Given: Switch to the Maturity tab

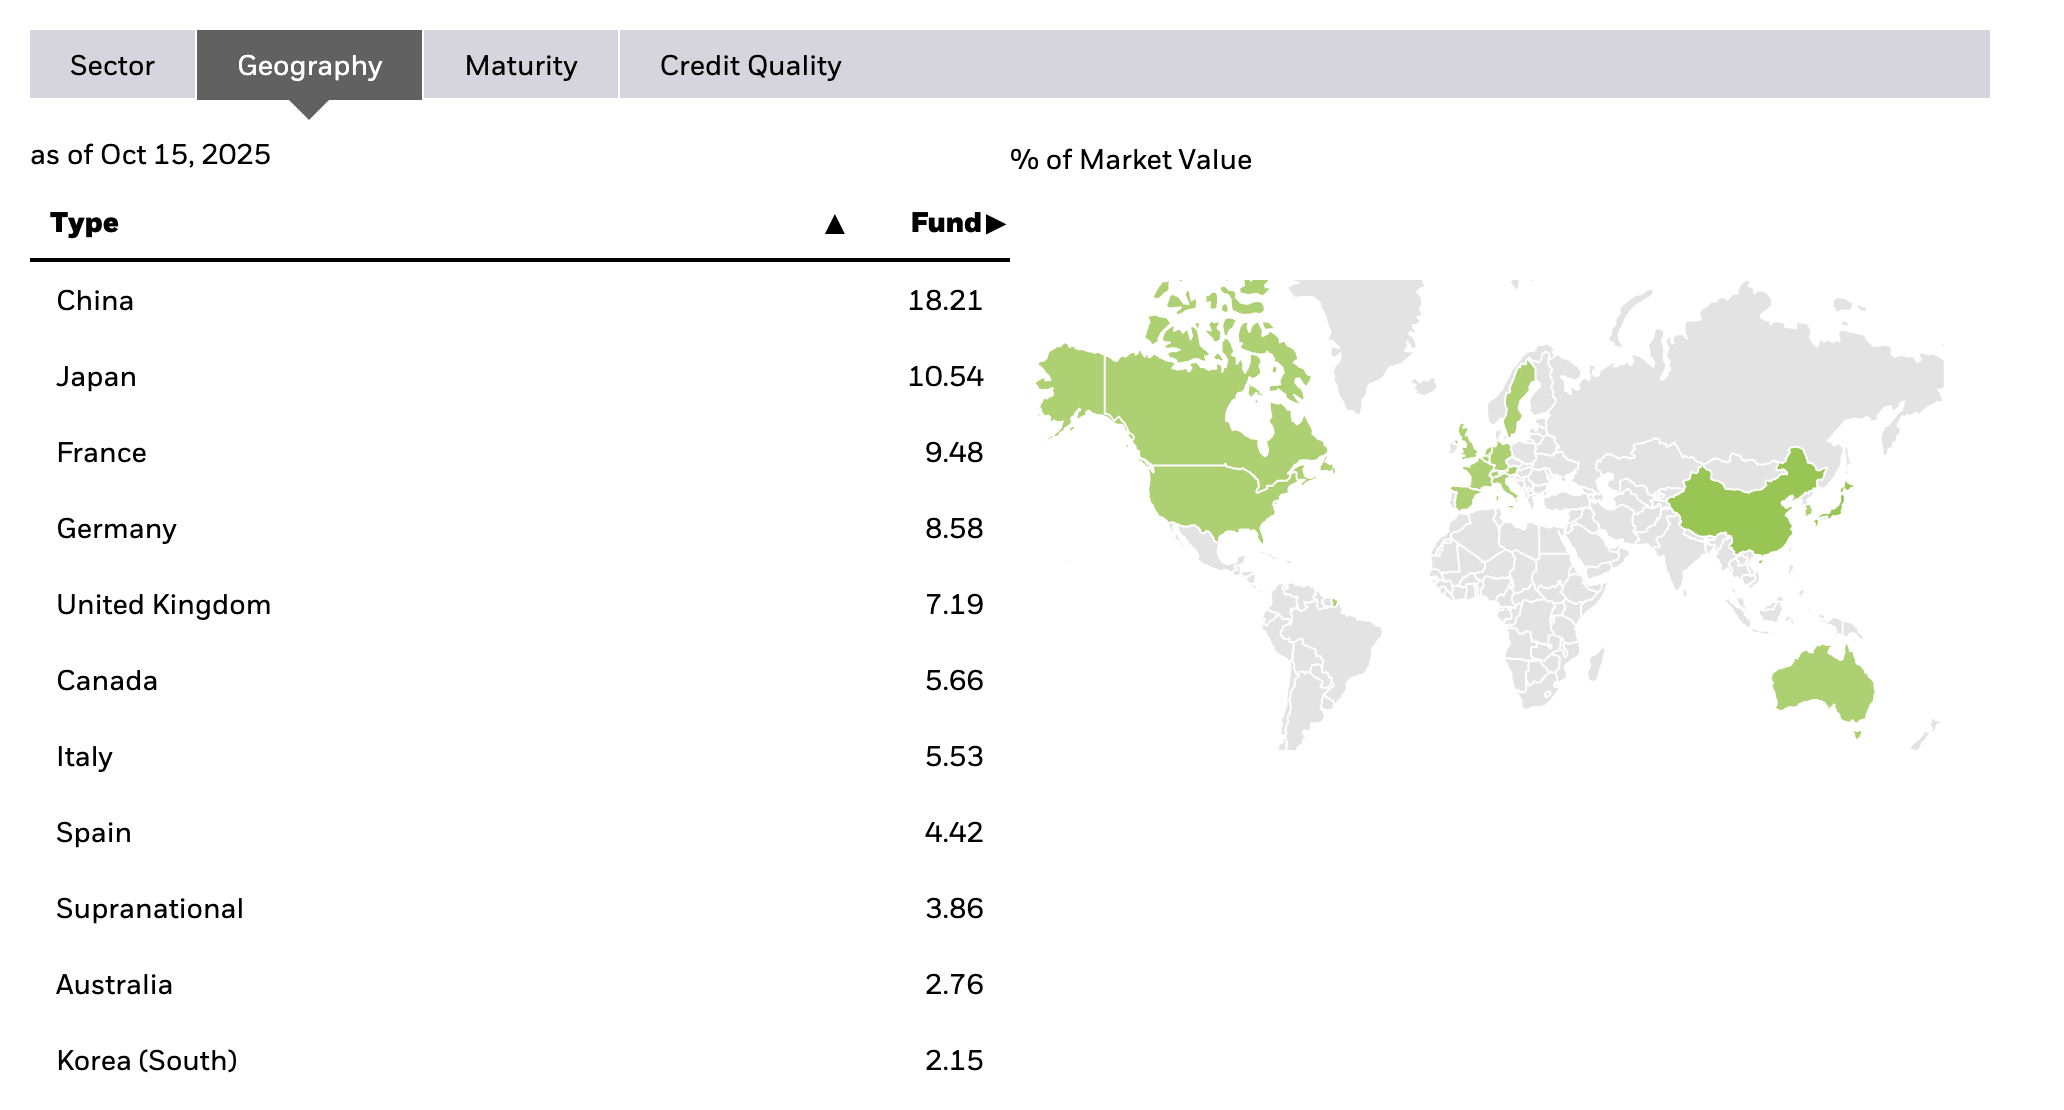Looking at the screenshot, I should click(x=521, y=65).
